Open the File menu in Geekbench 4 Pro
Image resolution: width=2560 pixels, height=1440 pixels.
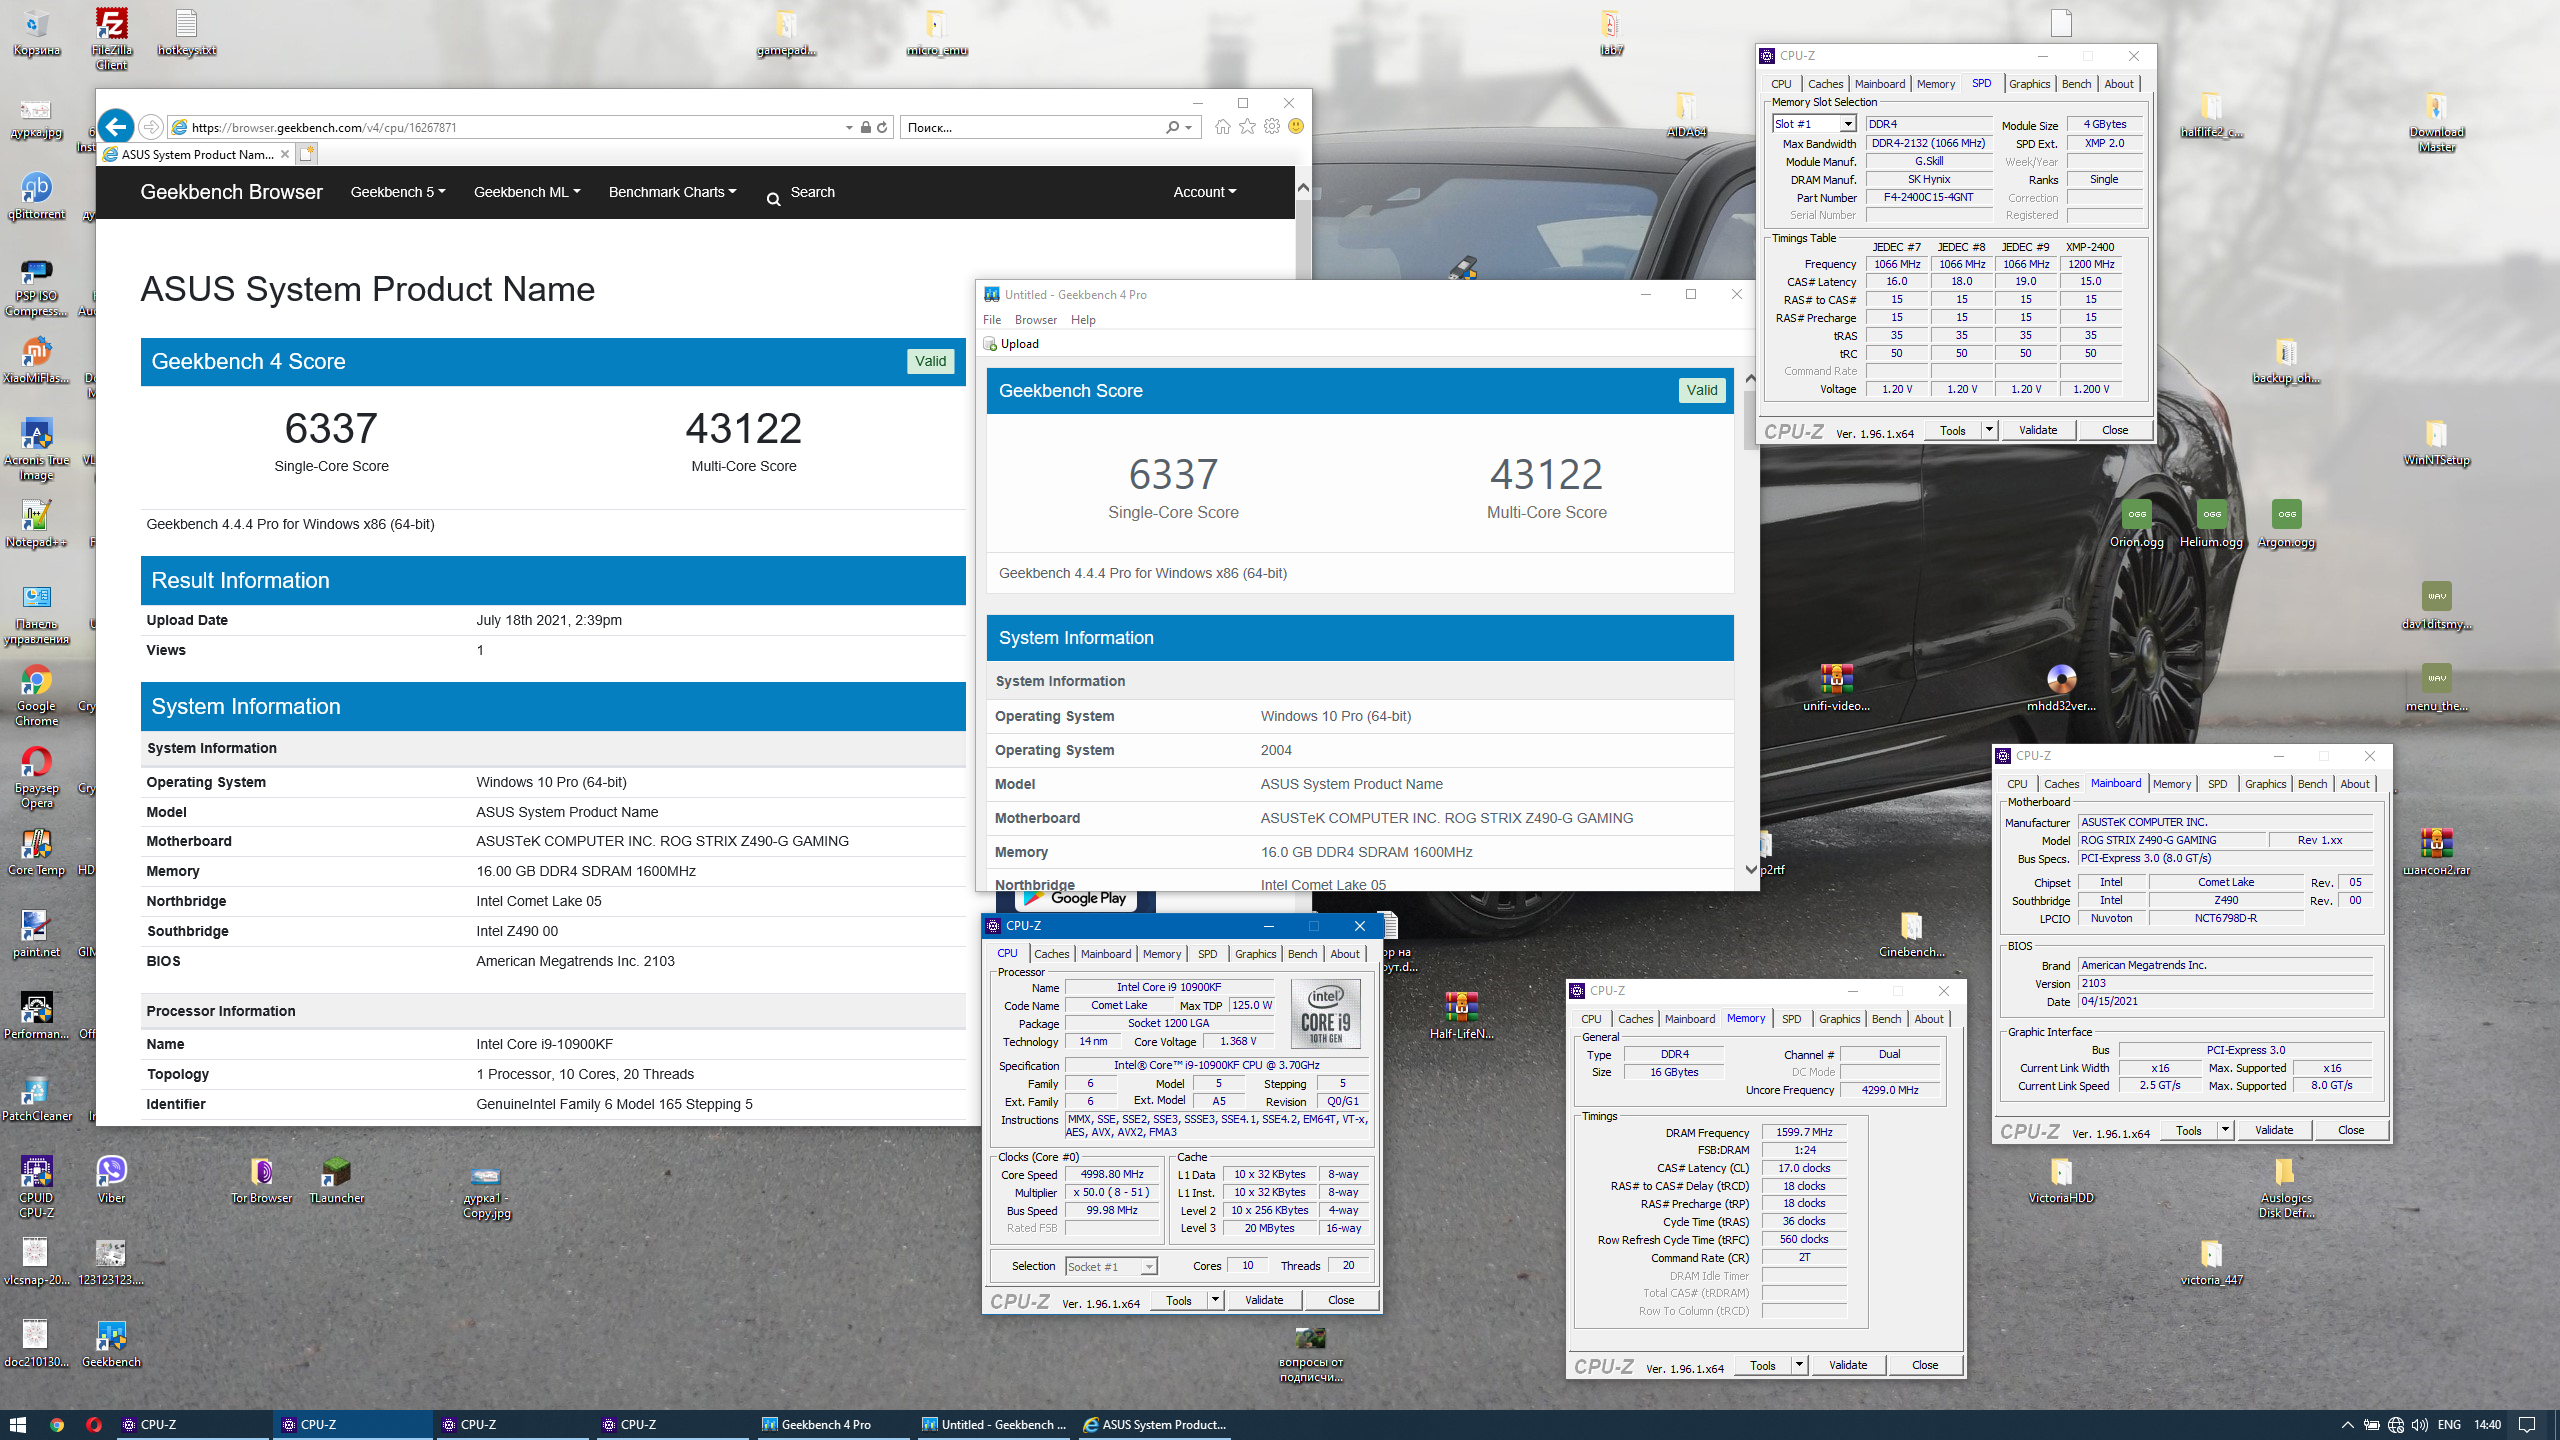(x=992, y=320)
